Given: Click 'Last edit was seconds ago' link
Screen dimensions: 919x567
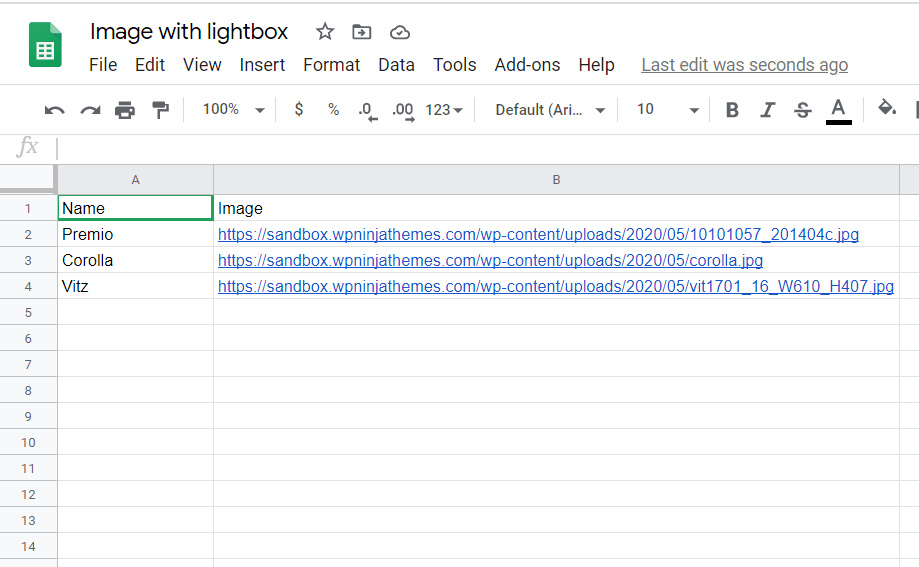Looking at the screenshot, I should (x=744, y=65).
